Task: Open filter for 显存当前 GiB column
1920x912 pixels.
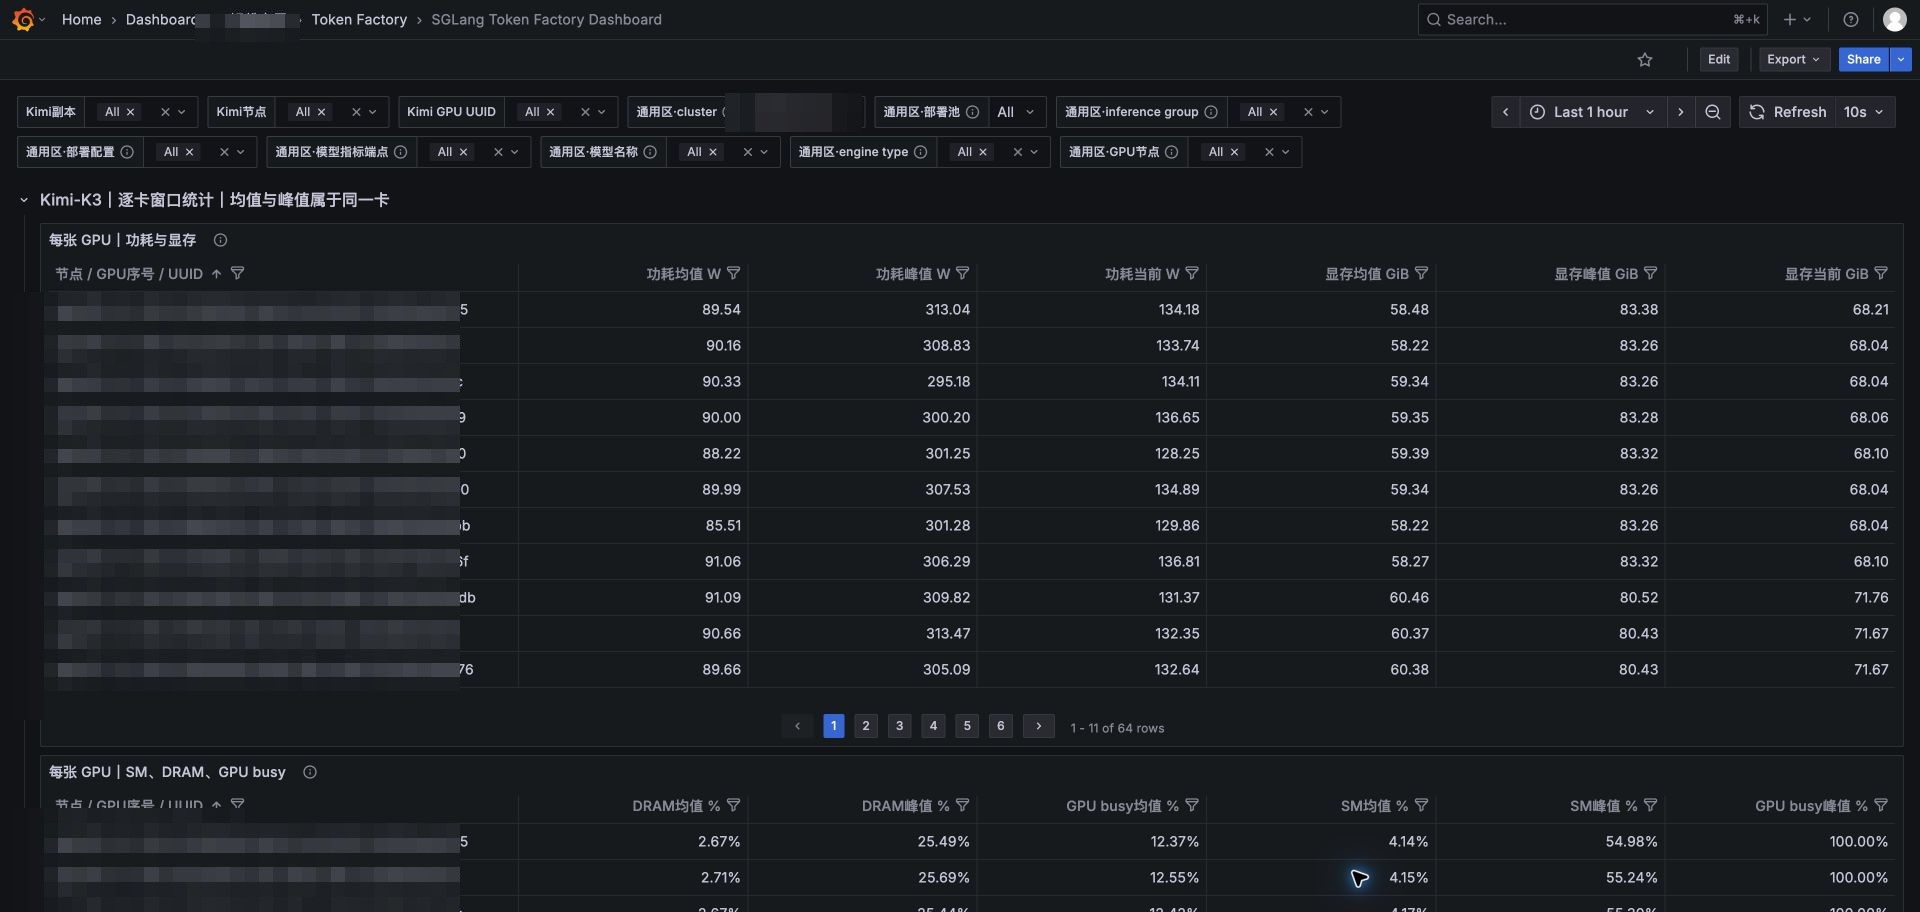Action: [1880, 273]
